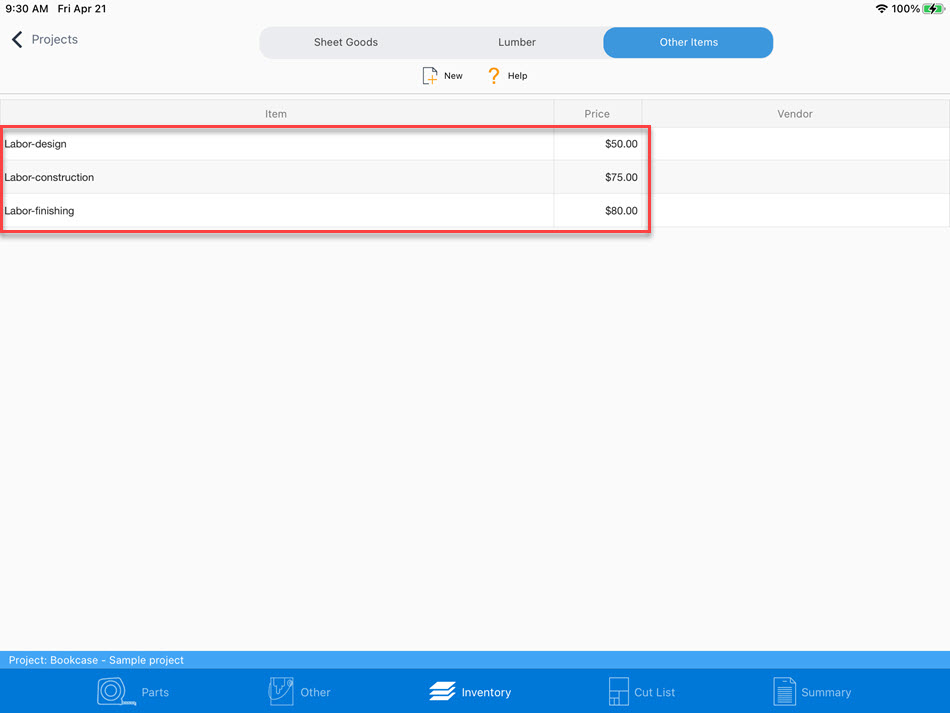Check the battery icon in status bar
The height and width of the screenshot is (713, 950).
tap(933, 9)
